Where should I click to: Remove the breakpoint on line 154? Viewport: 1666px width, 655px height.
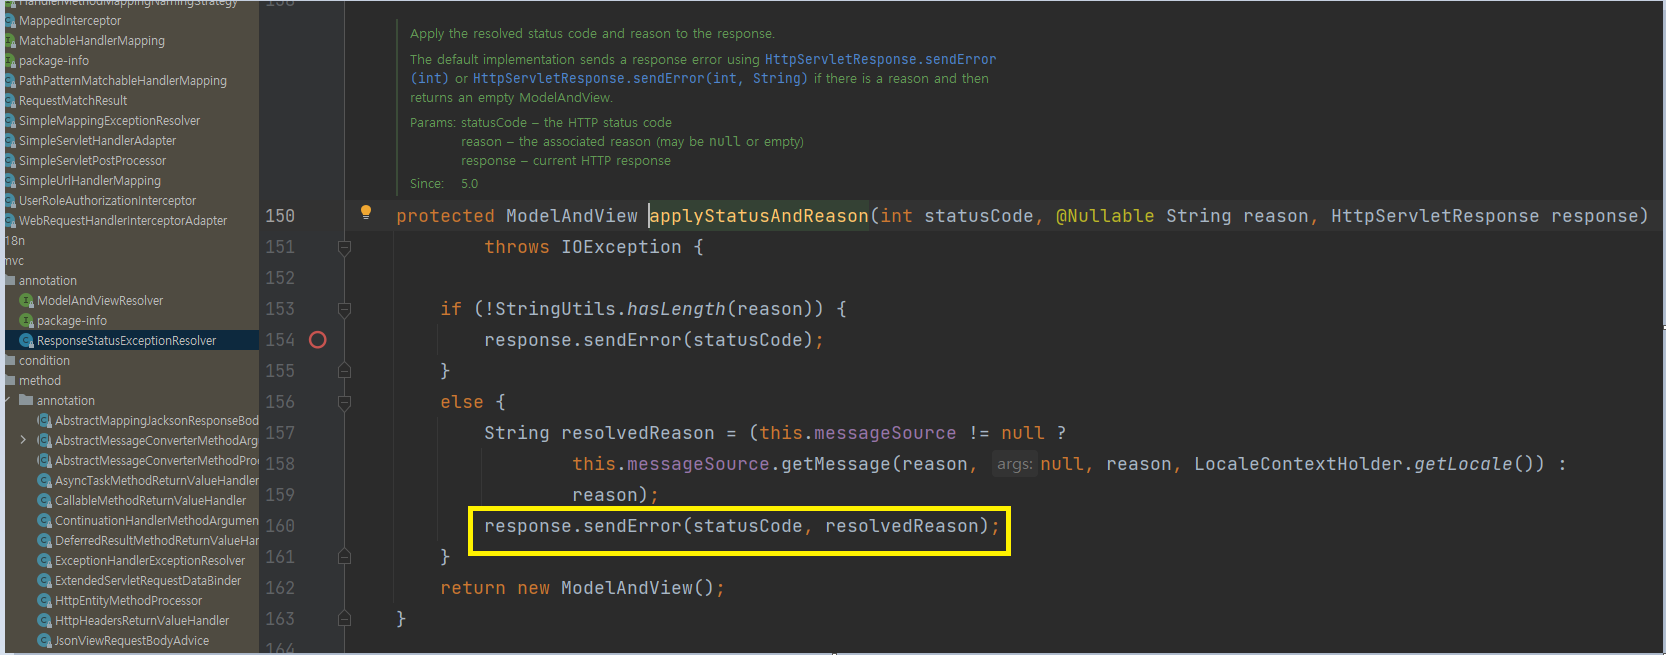pos(318,340)
